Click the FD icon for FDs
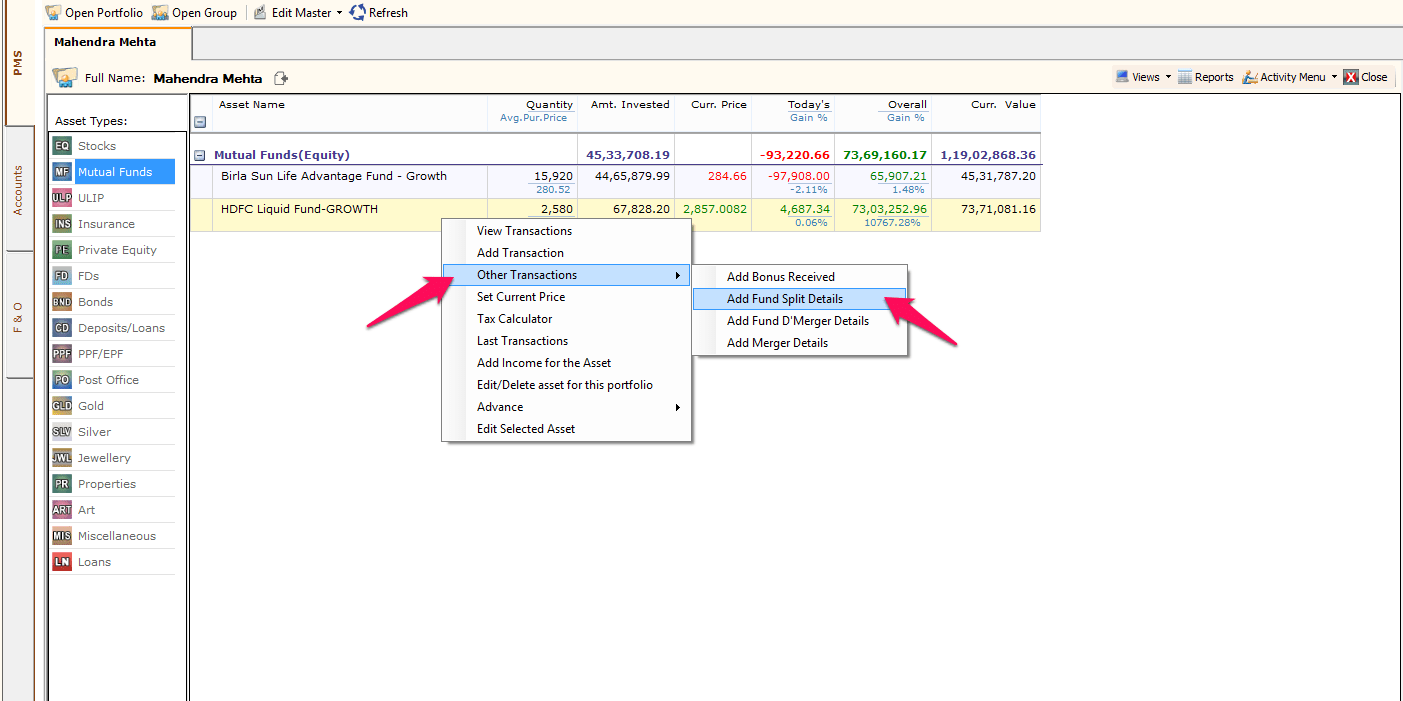This screenshot has height=701, width=1403. (x=62, y=276)
